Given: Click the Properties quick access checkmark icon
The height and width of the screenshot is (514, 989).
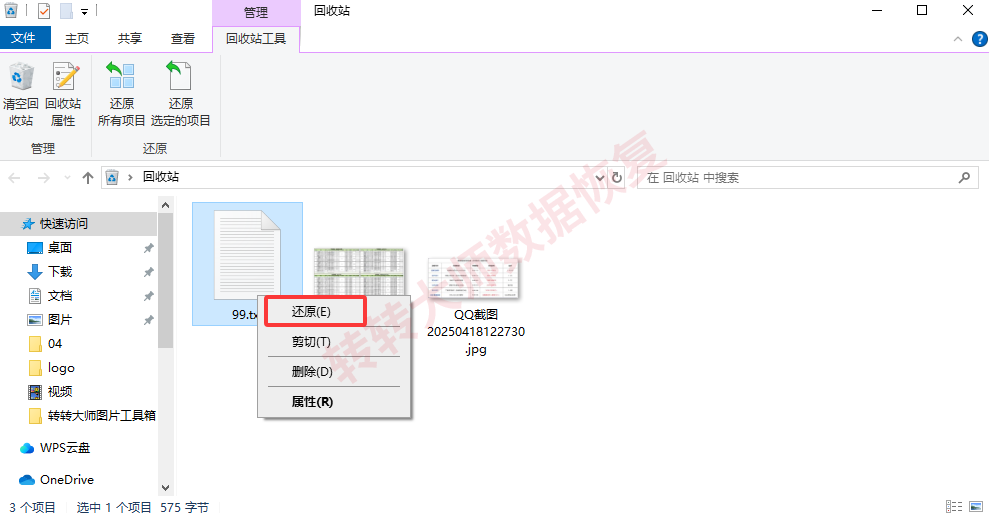Looking at the screenshot, I should tap(44, 11).
